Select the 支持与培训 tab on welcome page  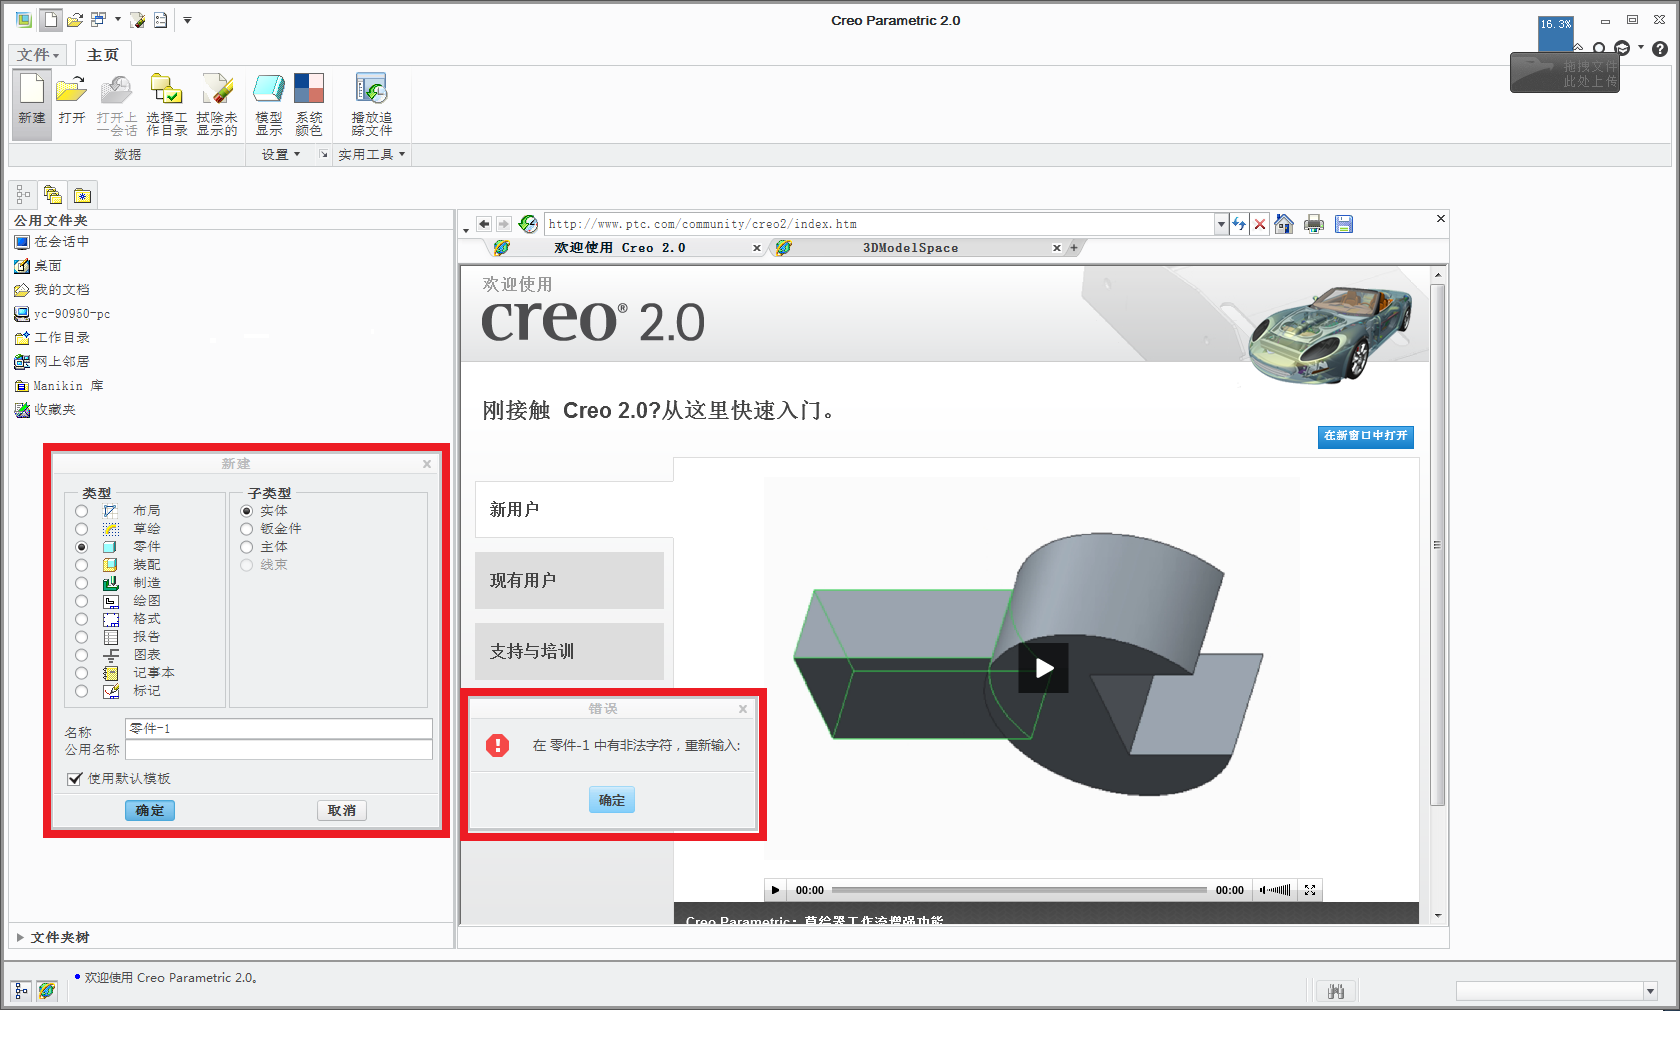point(569,652)
